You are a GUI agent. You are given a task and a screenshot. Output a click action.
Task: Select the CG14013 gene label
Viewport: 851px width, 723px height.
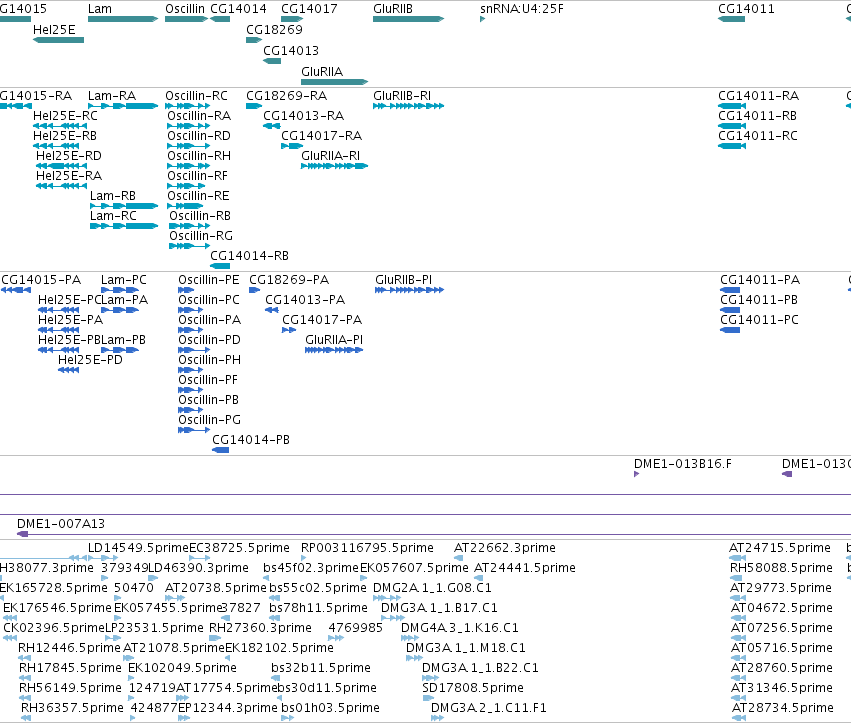click(x=291, y=50)
